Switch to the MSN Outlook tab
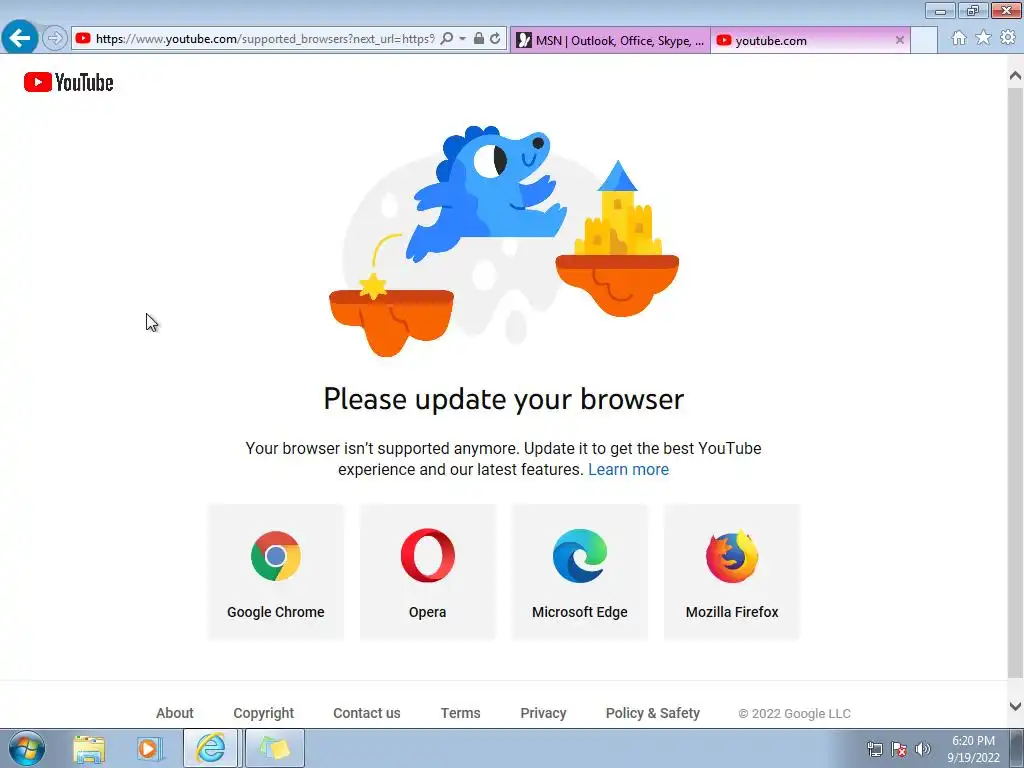1024x768 pixels. point(610,40)
